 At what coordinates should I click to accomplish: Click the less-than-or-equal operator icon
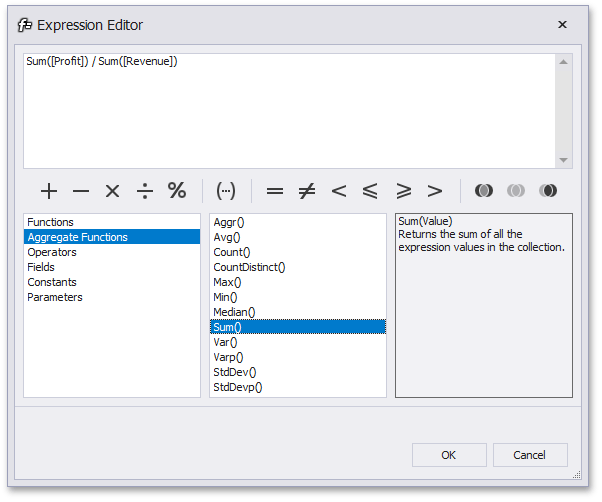[371, 191]
